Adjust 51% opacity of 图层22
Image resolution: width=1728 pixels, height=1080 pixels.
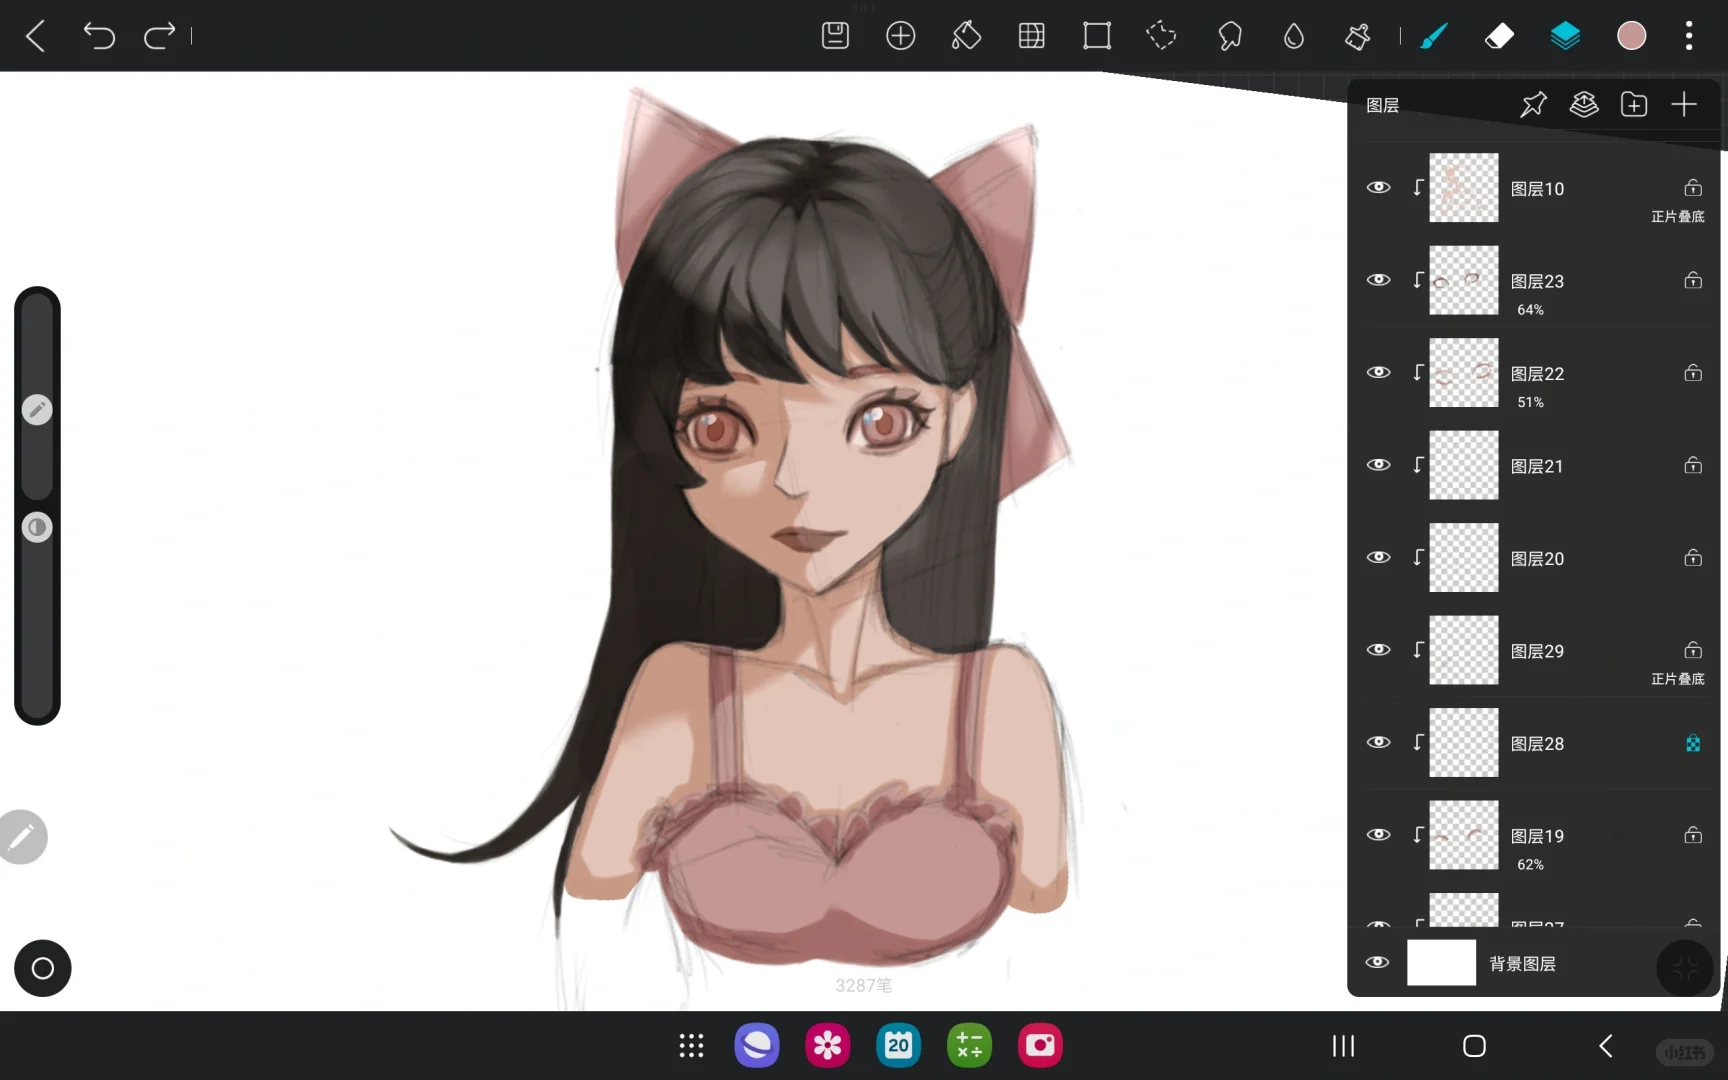(x=1530, y=402)
